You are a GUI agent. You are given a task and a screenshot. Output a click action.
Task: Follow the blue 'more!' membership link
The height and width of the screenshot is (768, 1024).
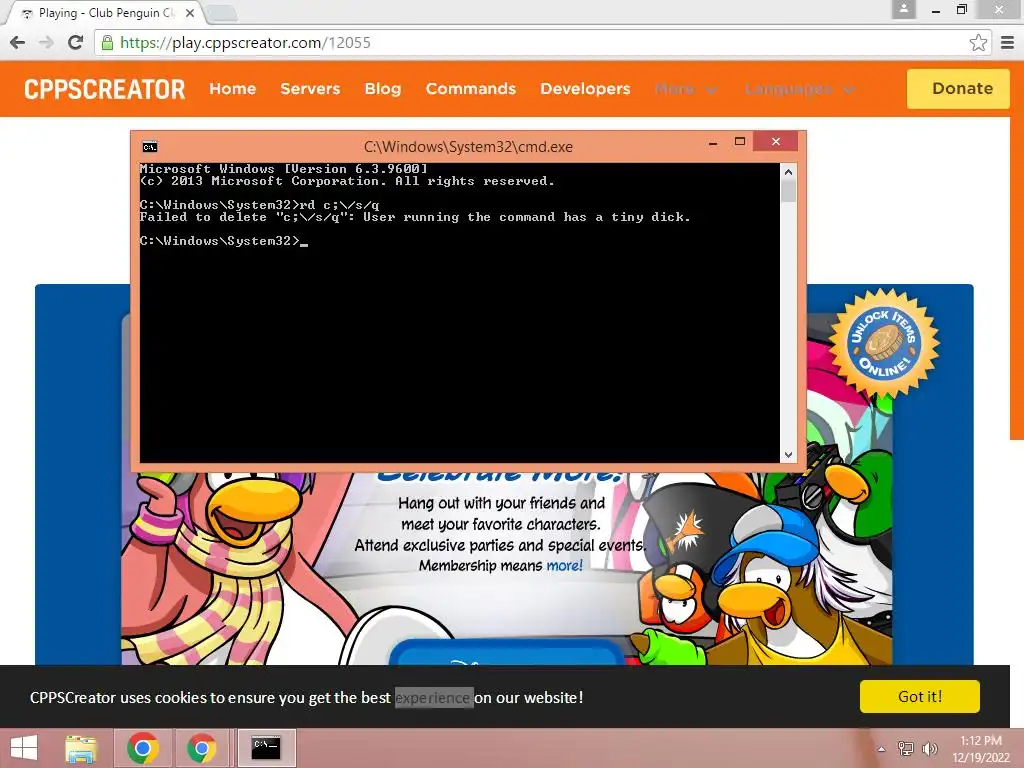[564, 566]
